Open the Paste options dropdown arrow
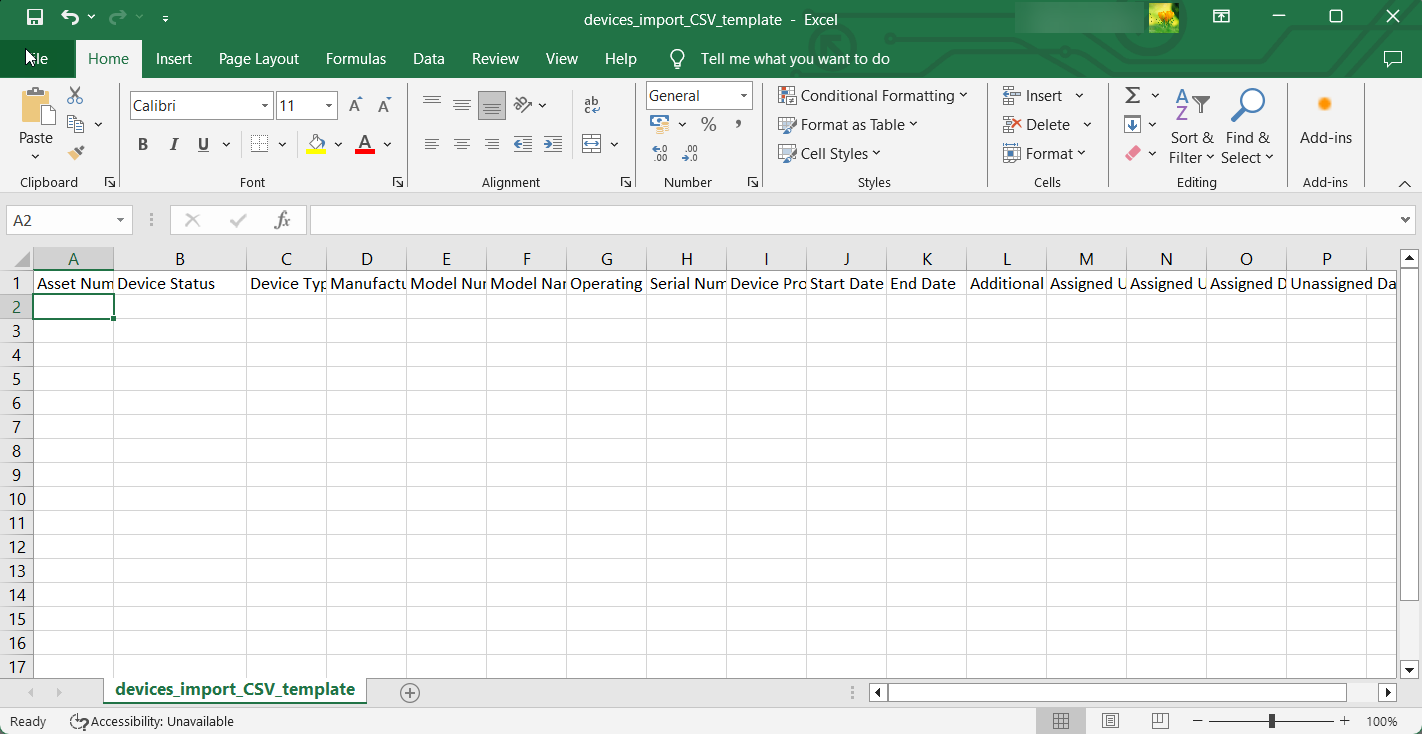This screenshot has width=1422, height=734. [36, 157]
